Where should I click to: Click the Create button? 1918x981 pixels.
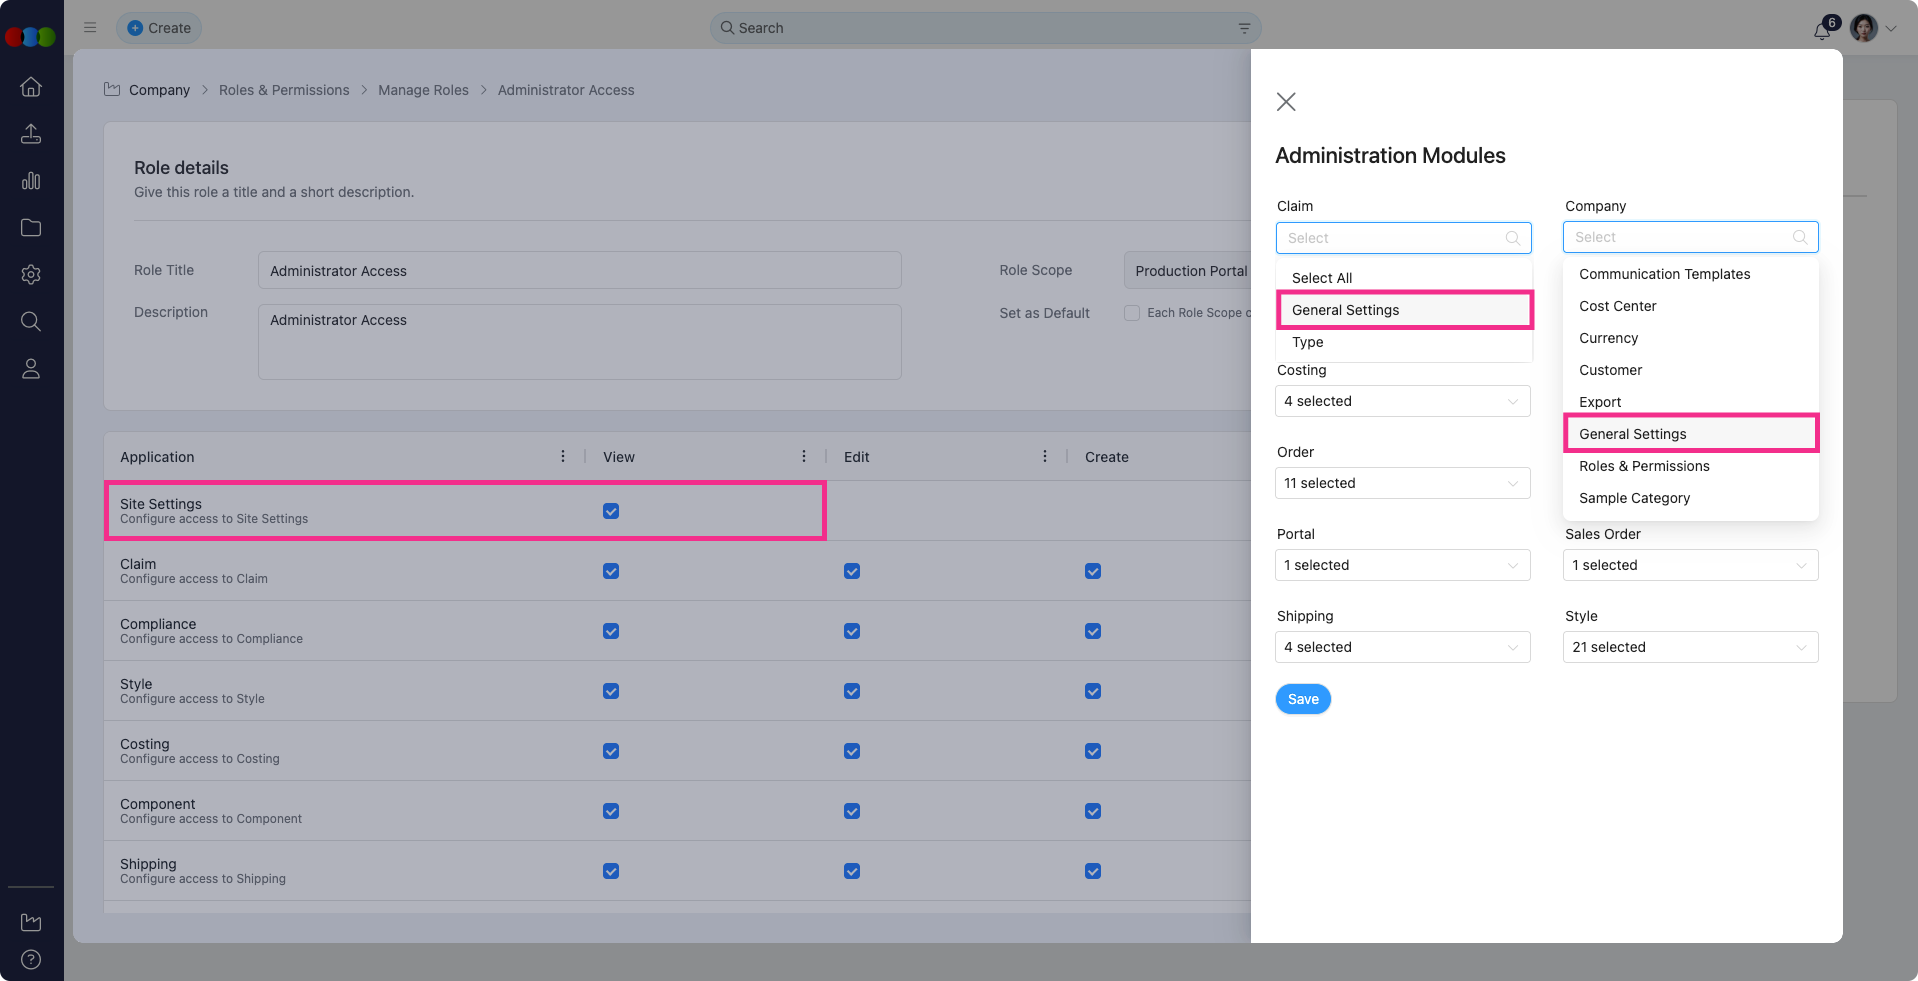(159, 28)
